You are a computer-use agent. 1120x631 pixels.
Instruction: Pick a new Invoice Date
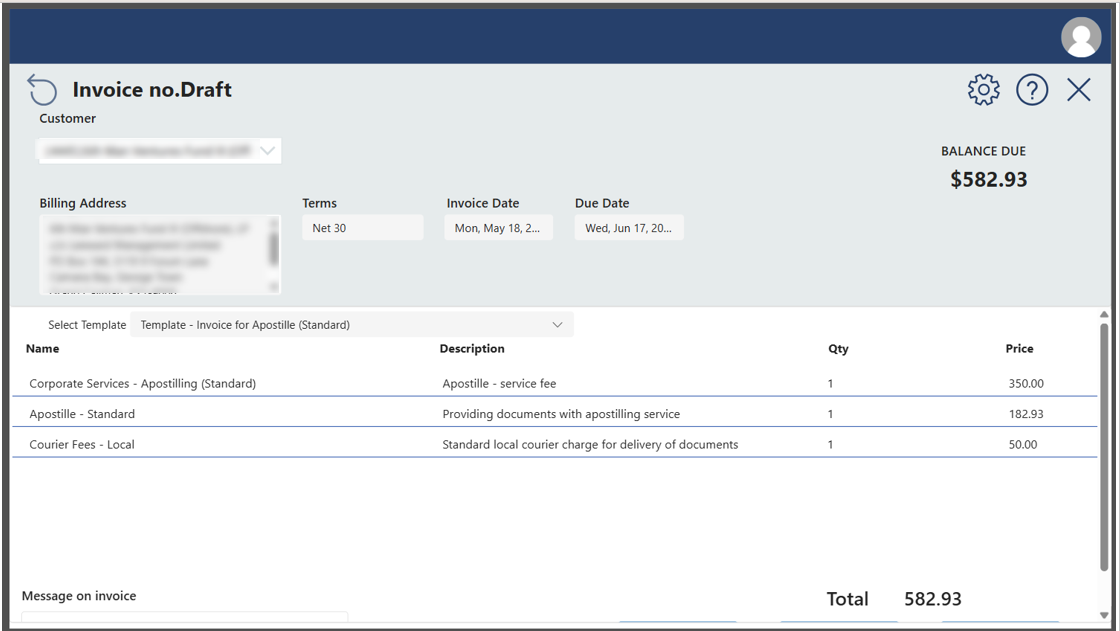(x=498, y=228)
